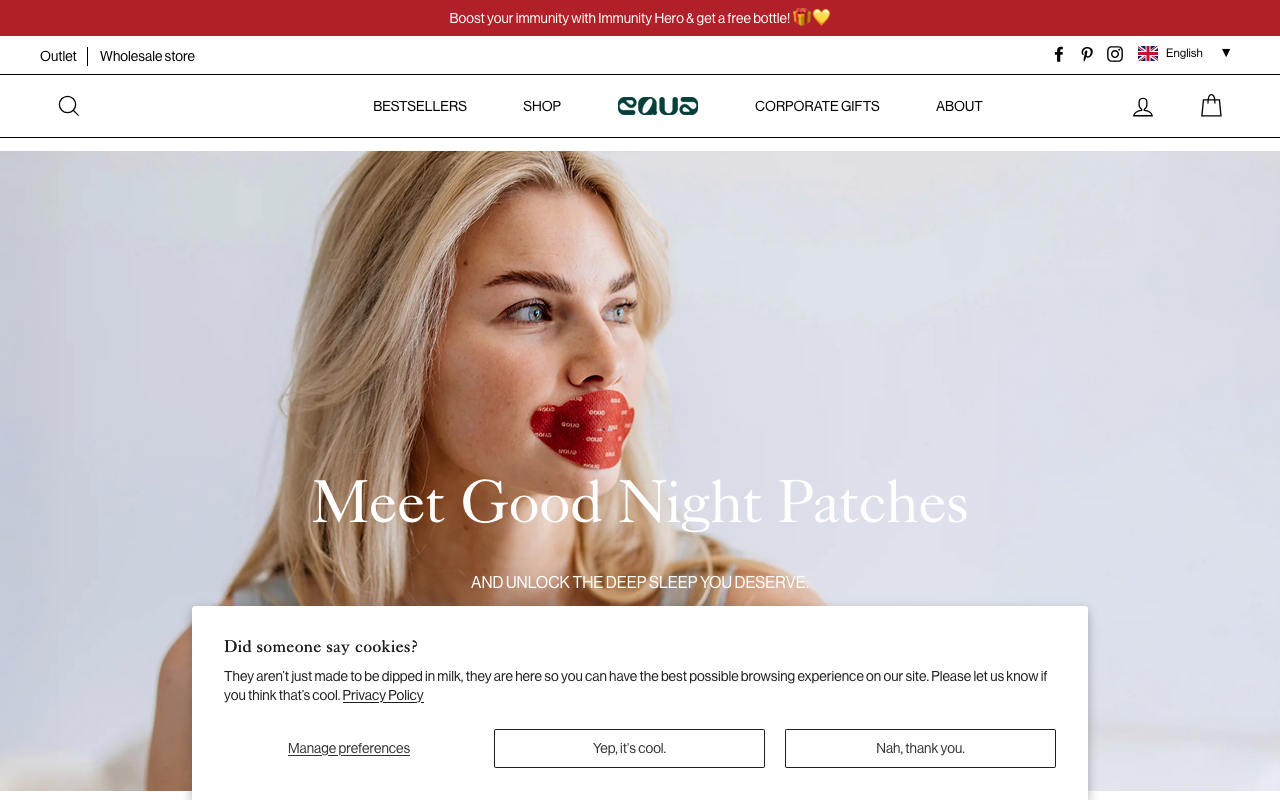Open Manage preferences for cookies

(349, 748)
